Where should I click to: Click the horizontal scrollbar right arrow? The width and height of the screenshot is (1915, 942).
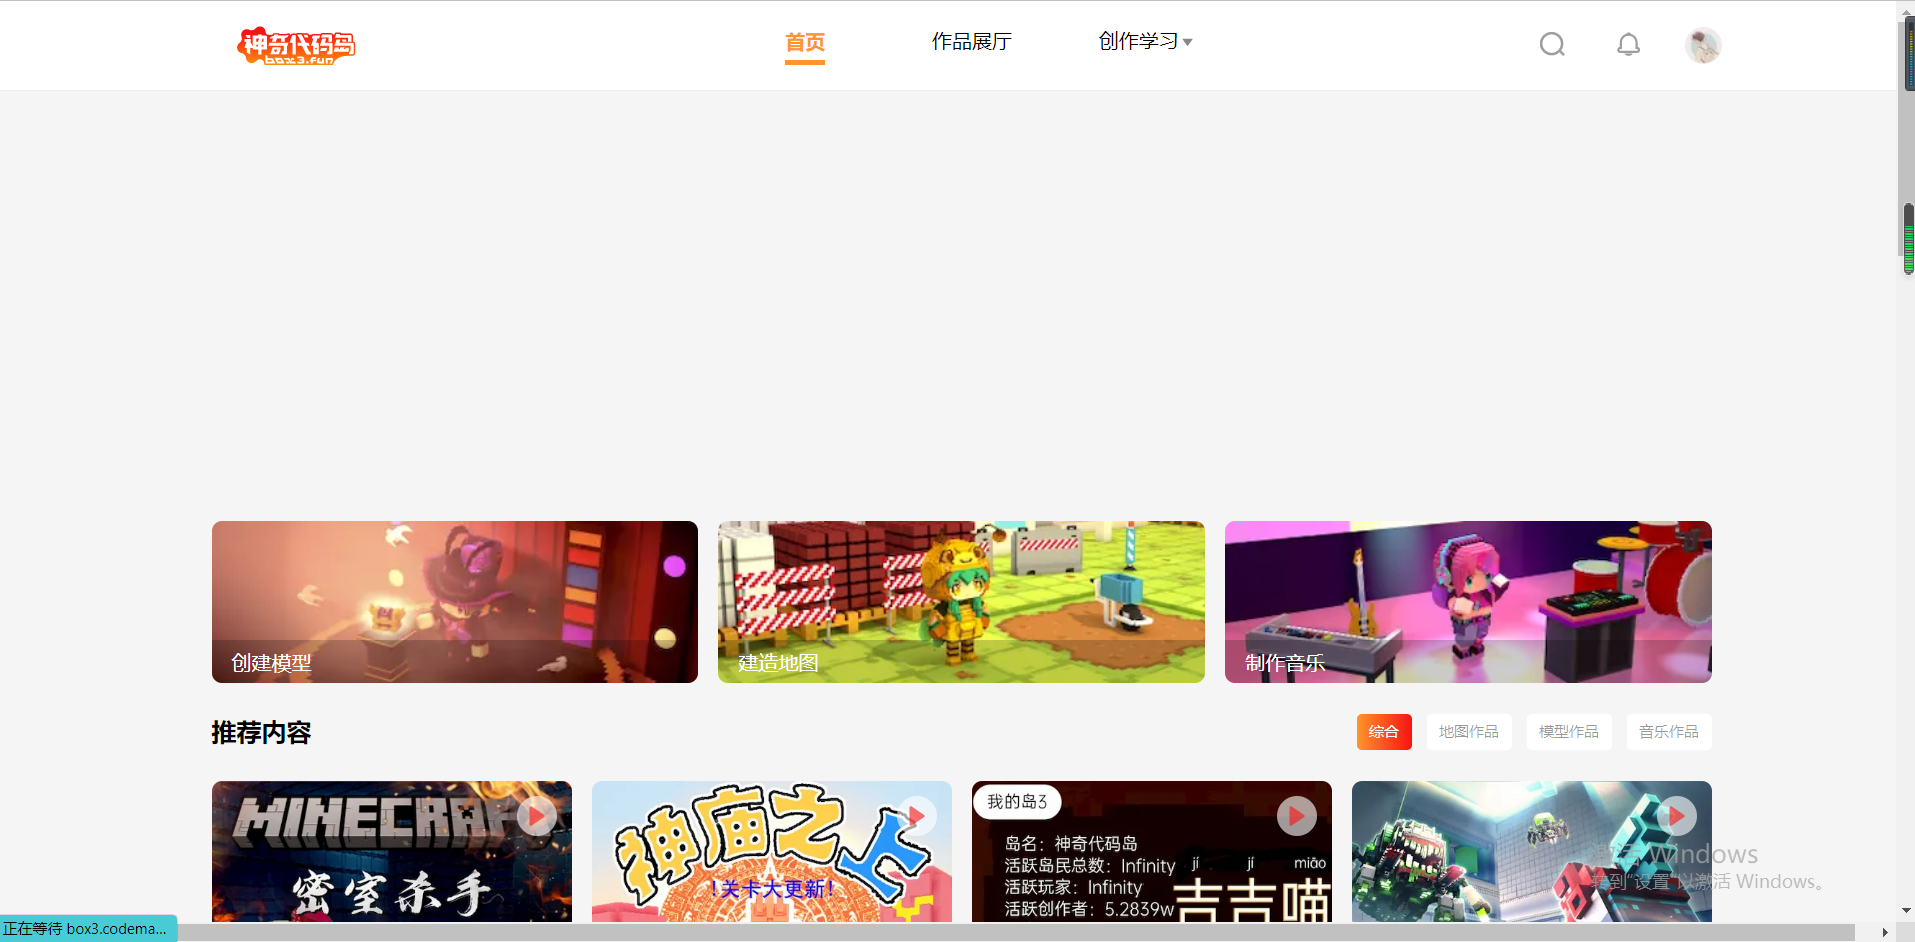[x=1885, y=933]
